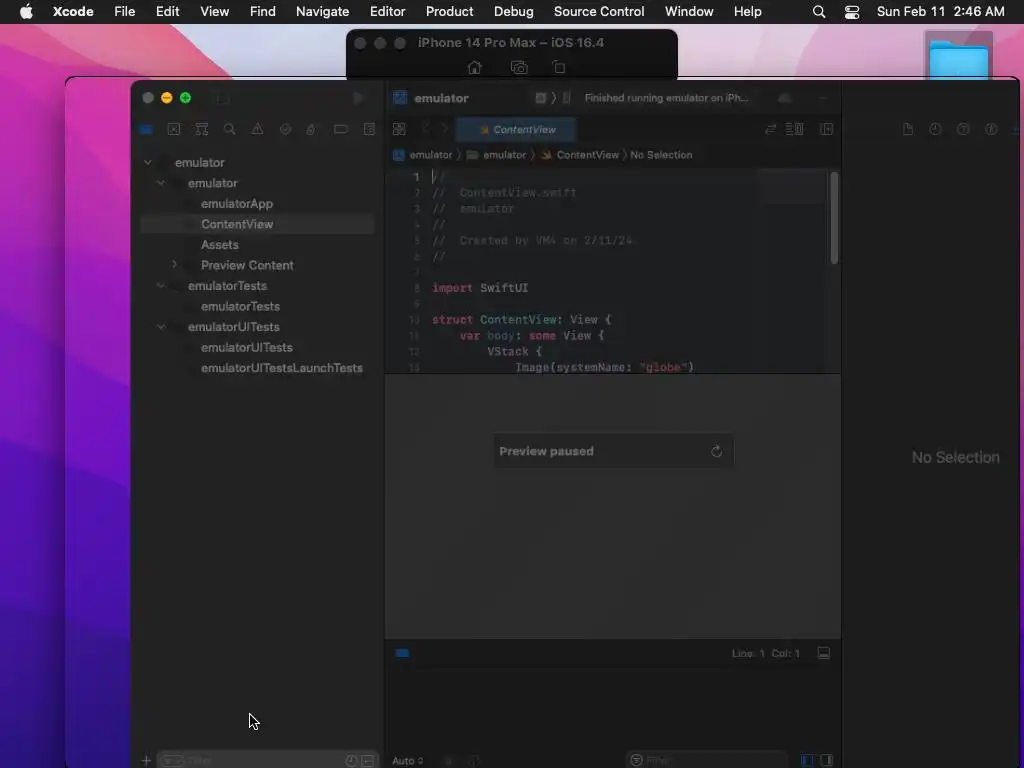1024x768 pixels.
Task: Show only the variables view pane
Action: click(x=807, y=760)
